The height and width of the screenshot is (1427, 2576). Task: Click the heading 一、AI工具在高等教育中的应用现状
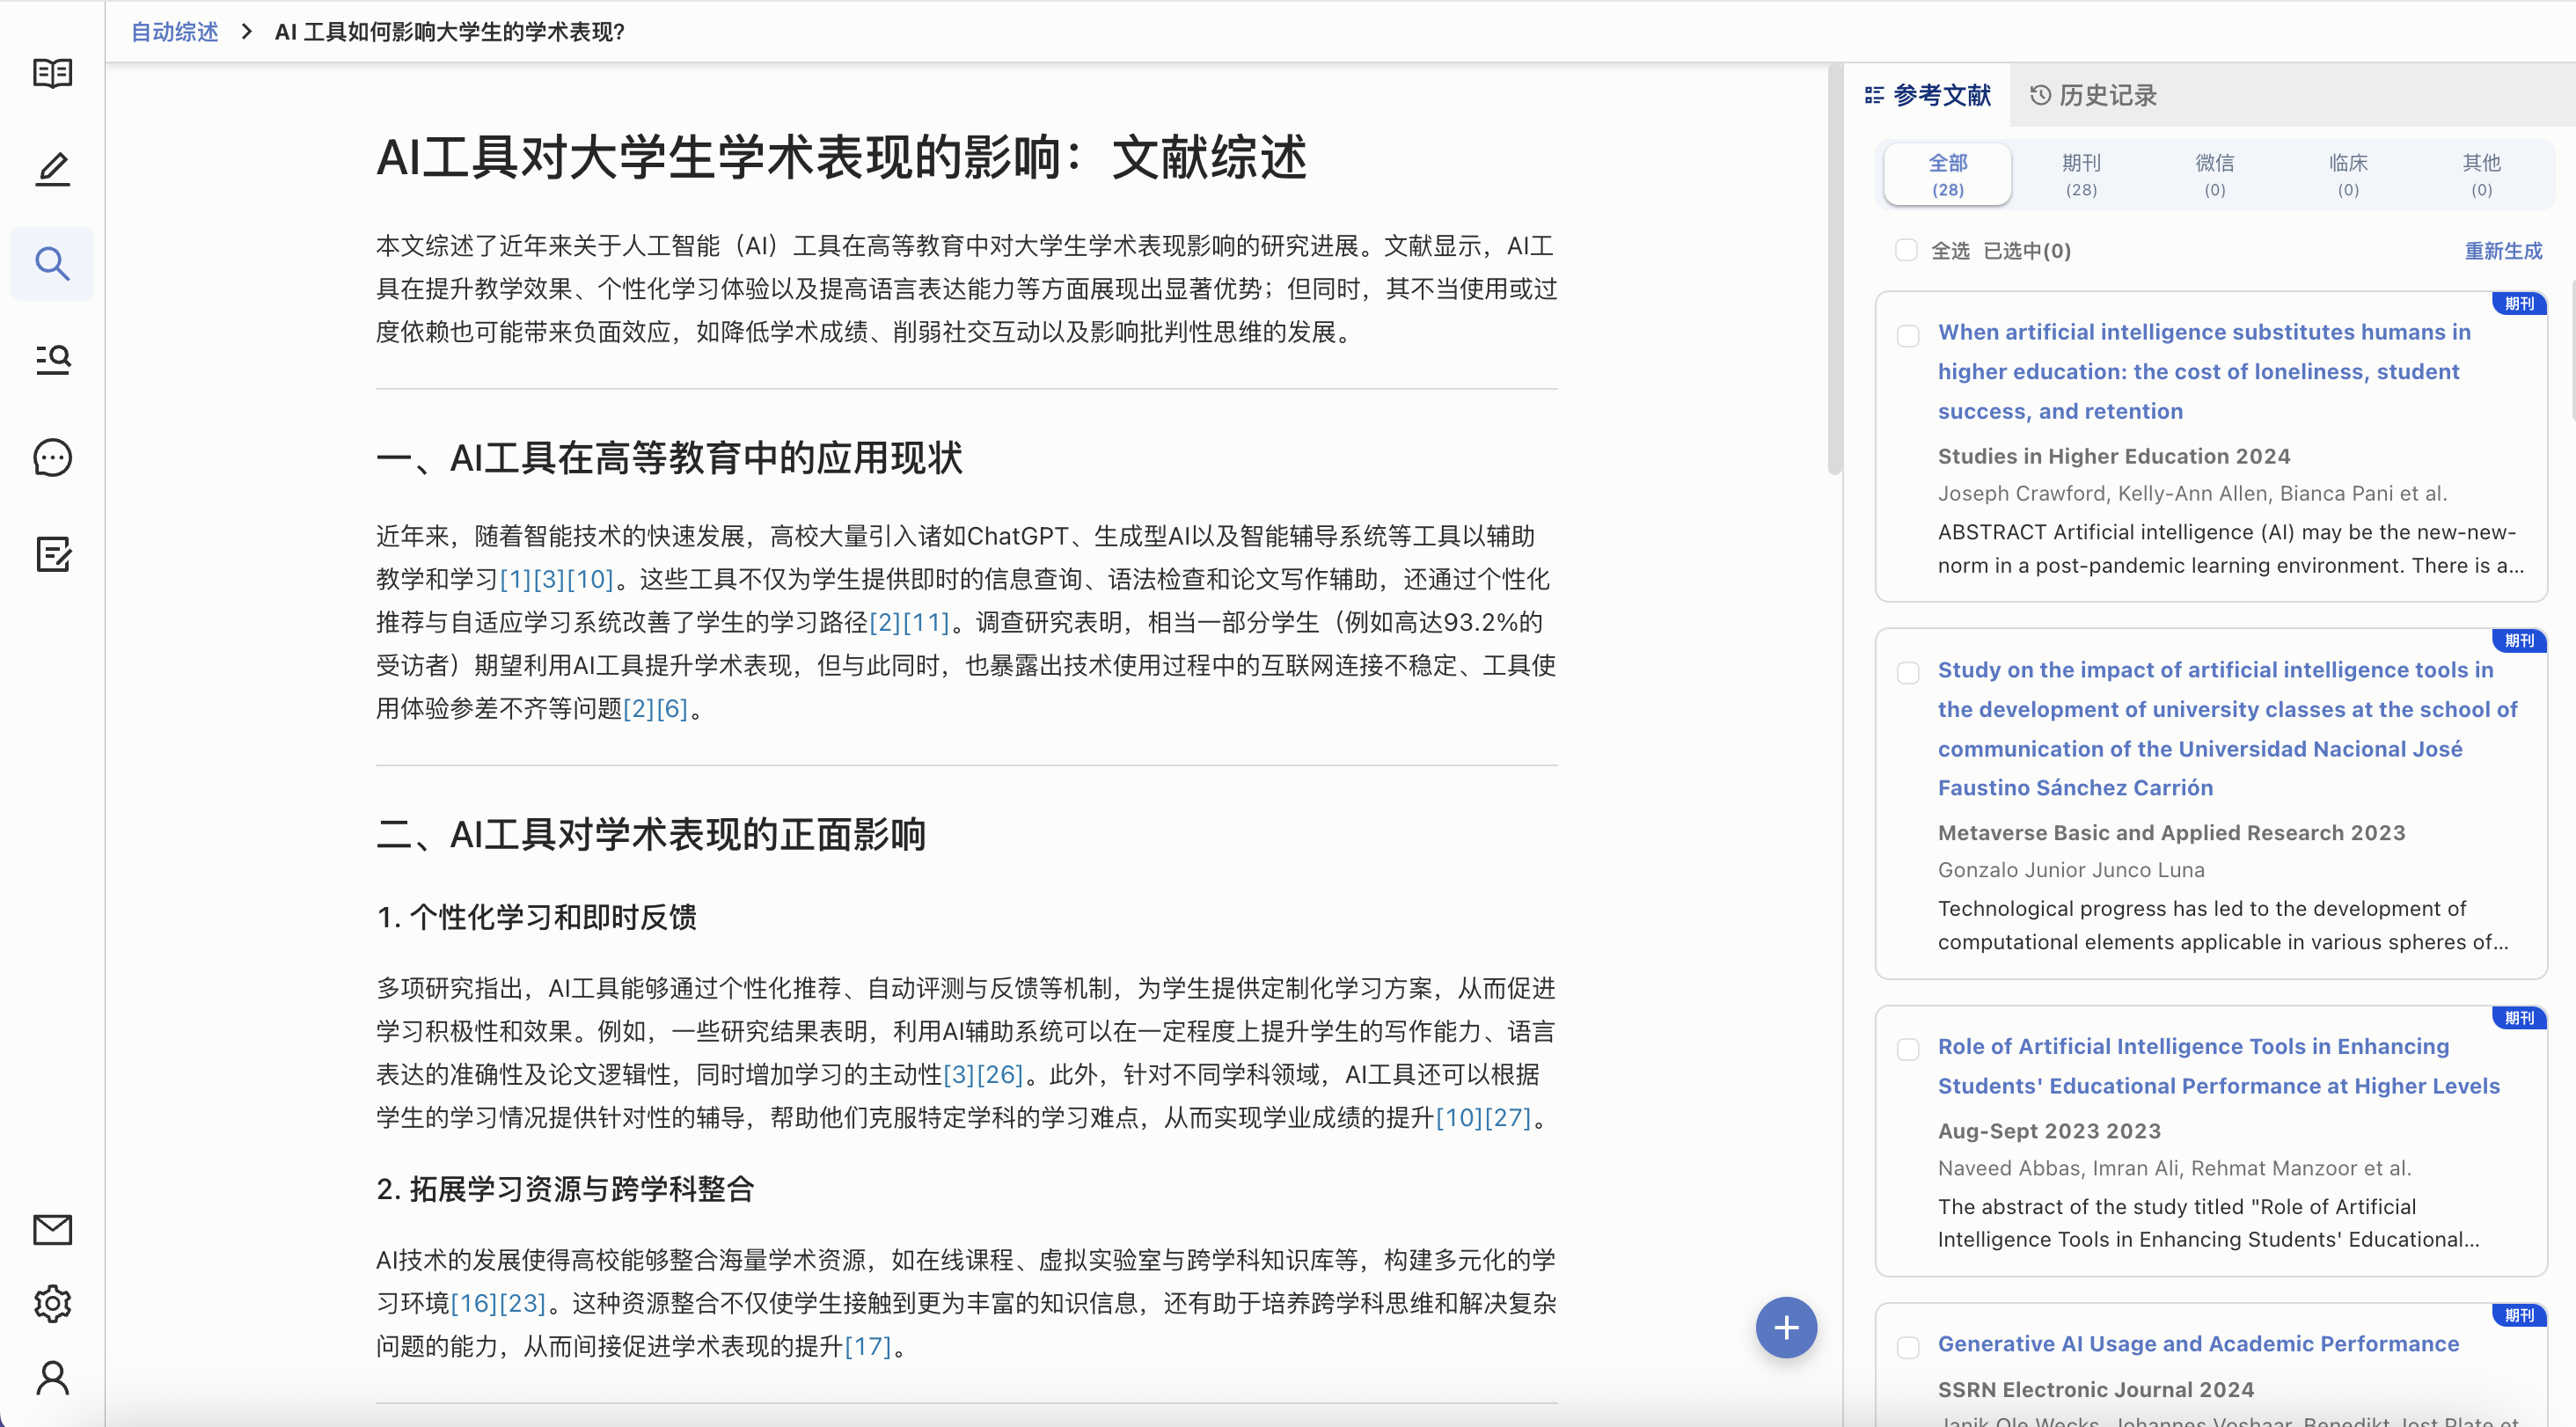669,458
